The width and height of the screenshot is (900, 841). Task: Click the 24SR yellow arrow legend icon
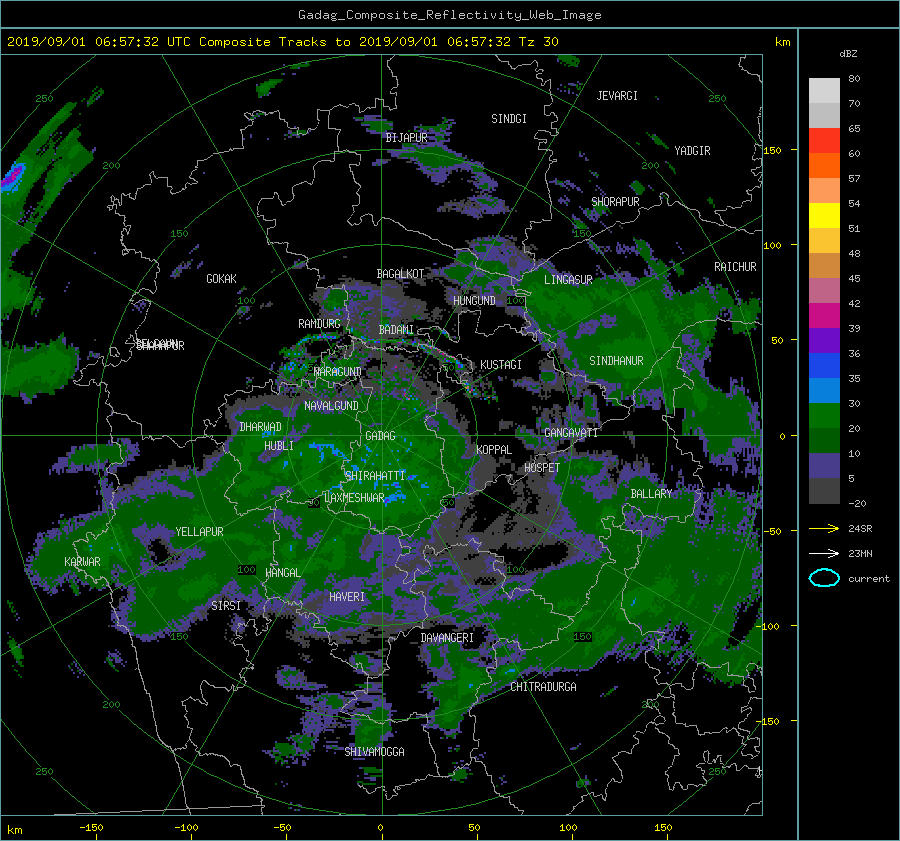pyautogui.click(x=824, y=528)
